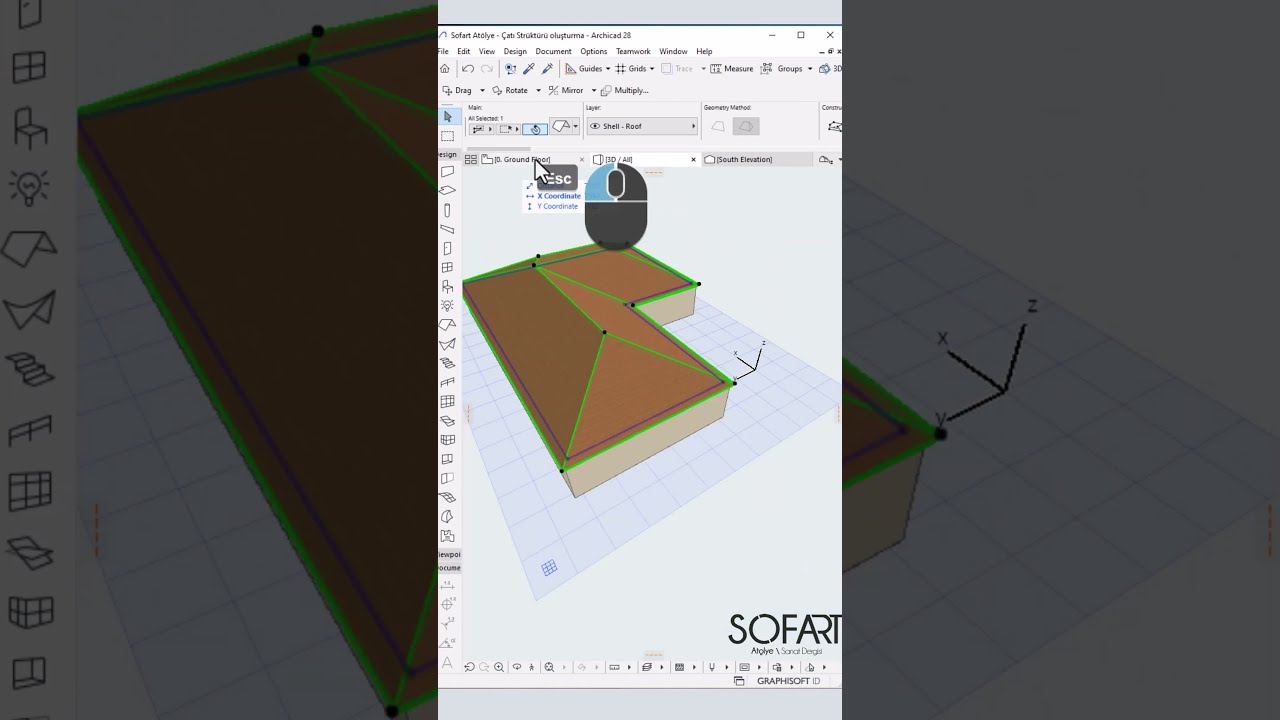Select the Window tool in toolbox
Viewport: 1280px width, 720px height.
447,267
